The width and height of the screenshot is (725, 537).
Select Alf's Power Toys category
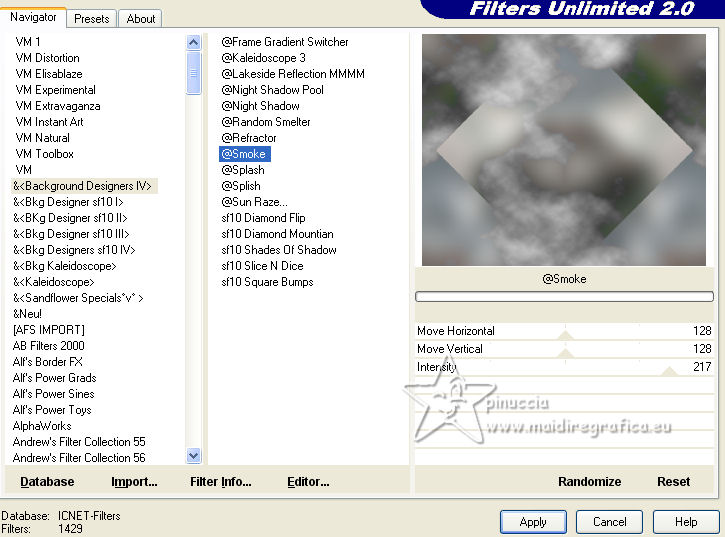coord(52,410)
